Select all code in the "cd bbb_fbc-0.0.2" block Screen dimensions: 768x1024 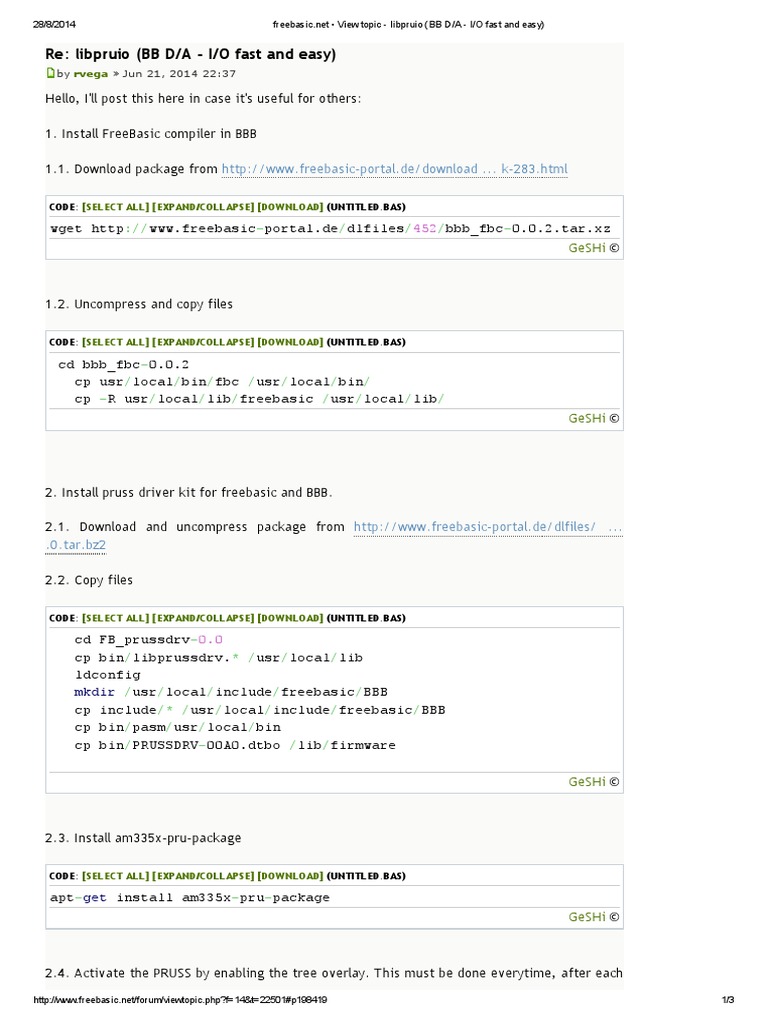tap(115, 342)
